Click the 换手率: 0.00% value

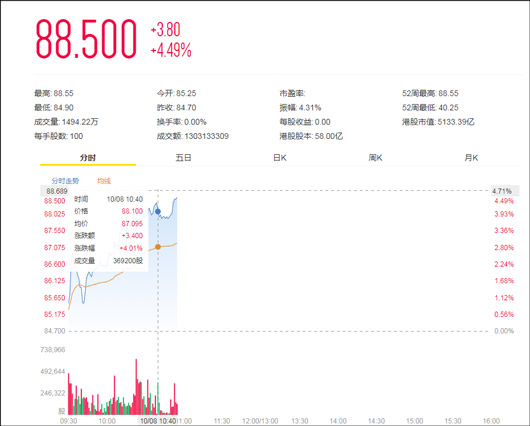coord(182,122)
